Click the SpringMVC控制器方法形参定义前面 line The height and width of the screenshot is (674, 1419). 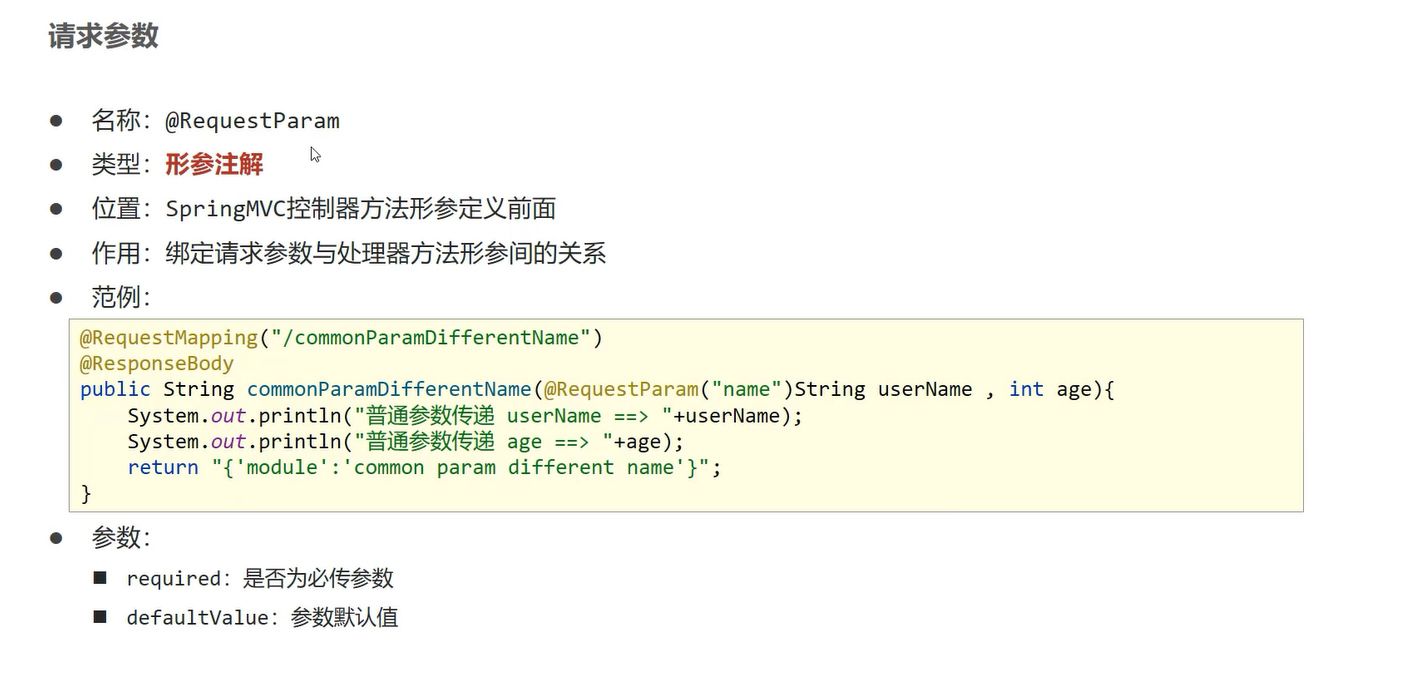(x=360, y=209)
